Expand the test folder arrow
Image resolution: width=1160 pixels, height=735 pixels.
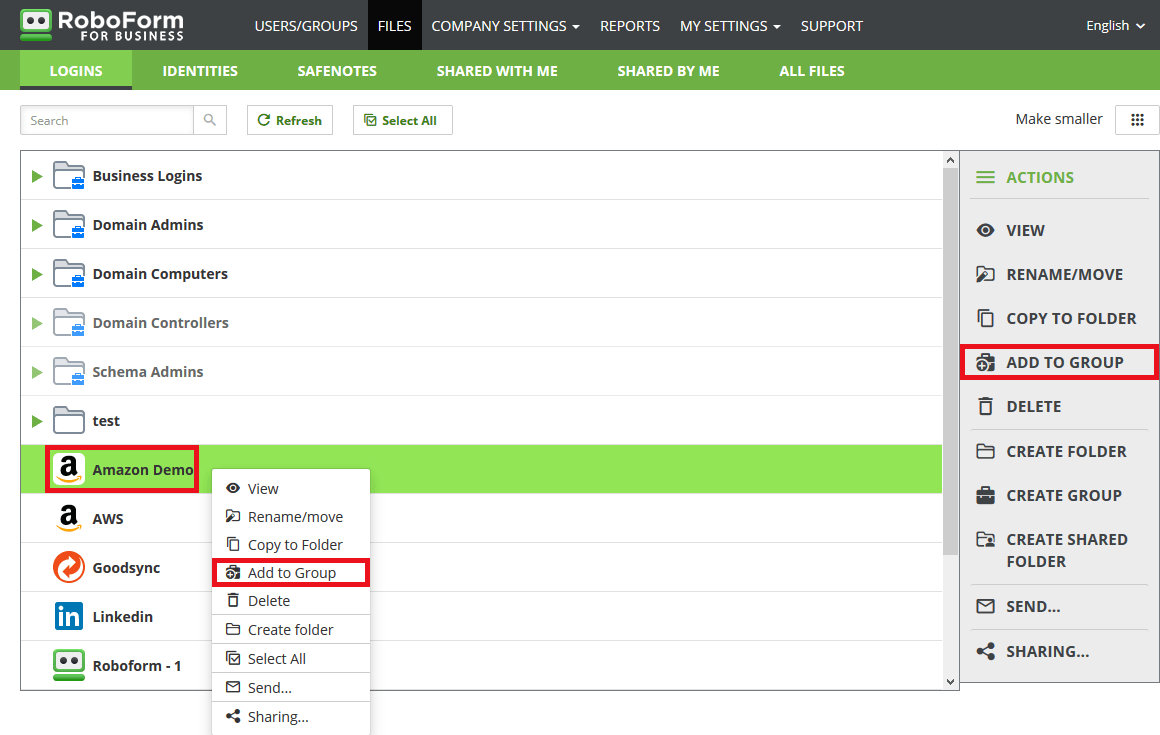pyautogui.click(x=37, y=421)
